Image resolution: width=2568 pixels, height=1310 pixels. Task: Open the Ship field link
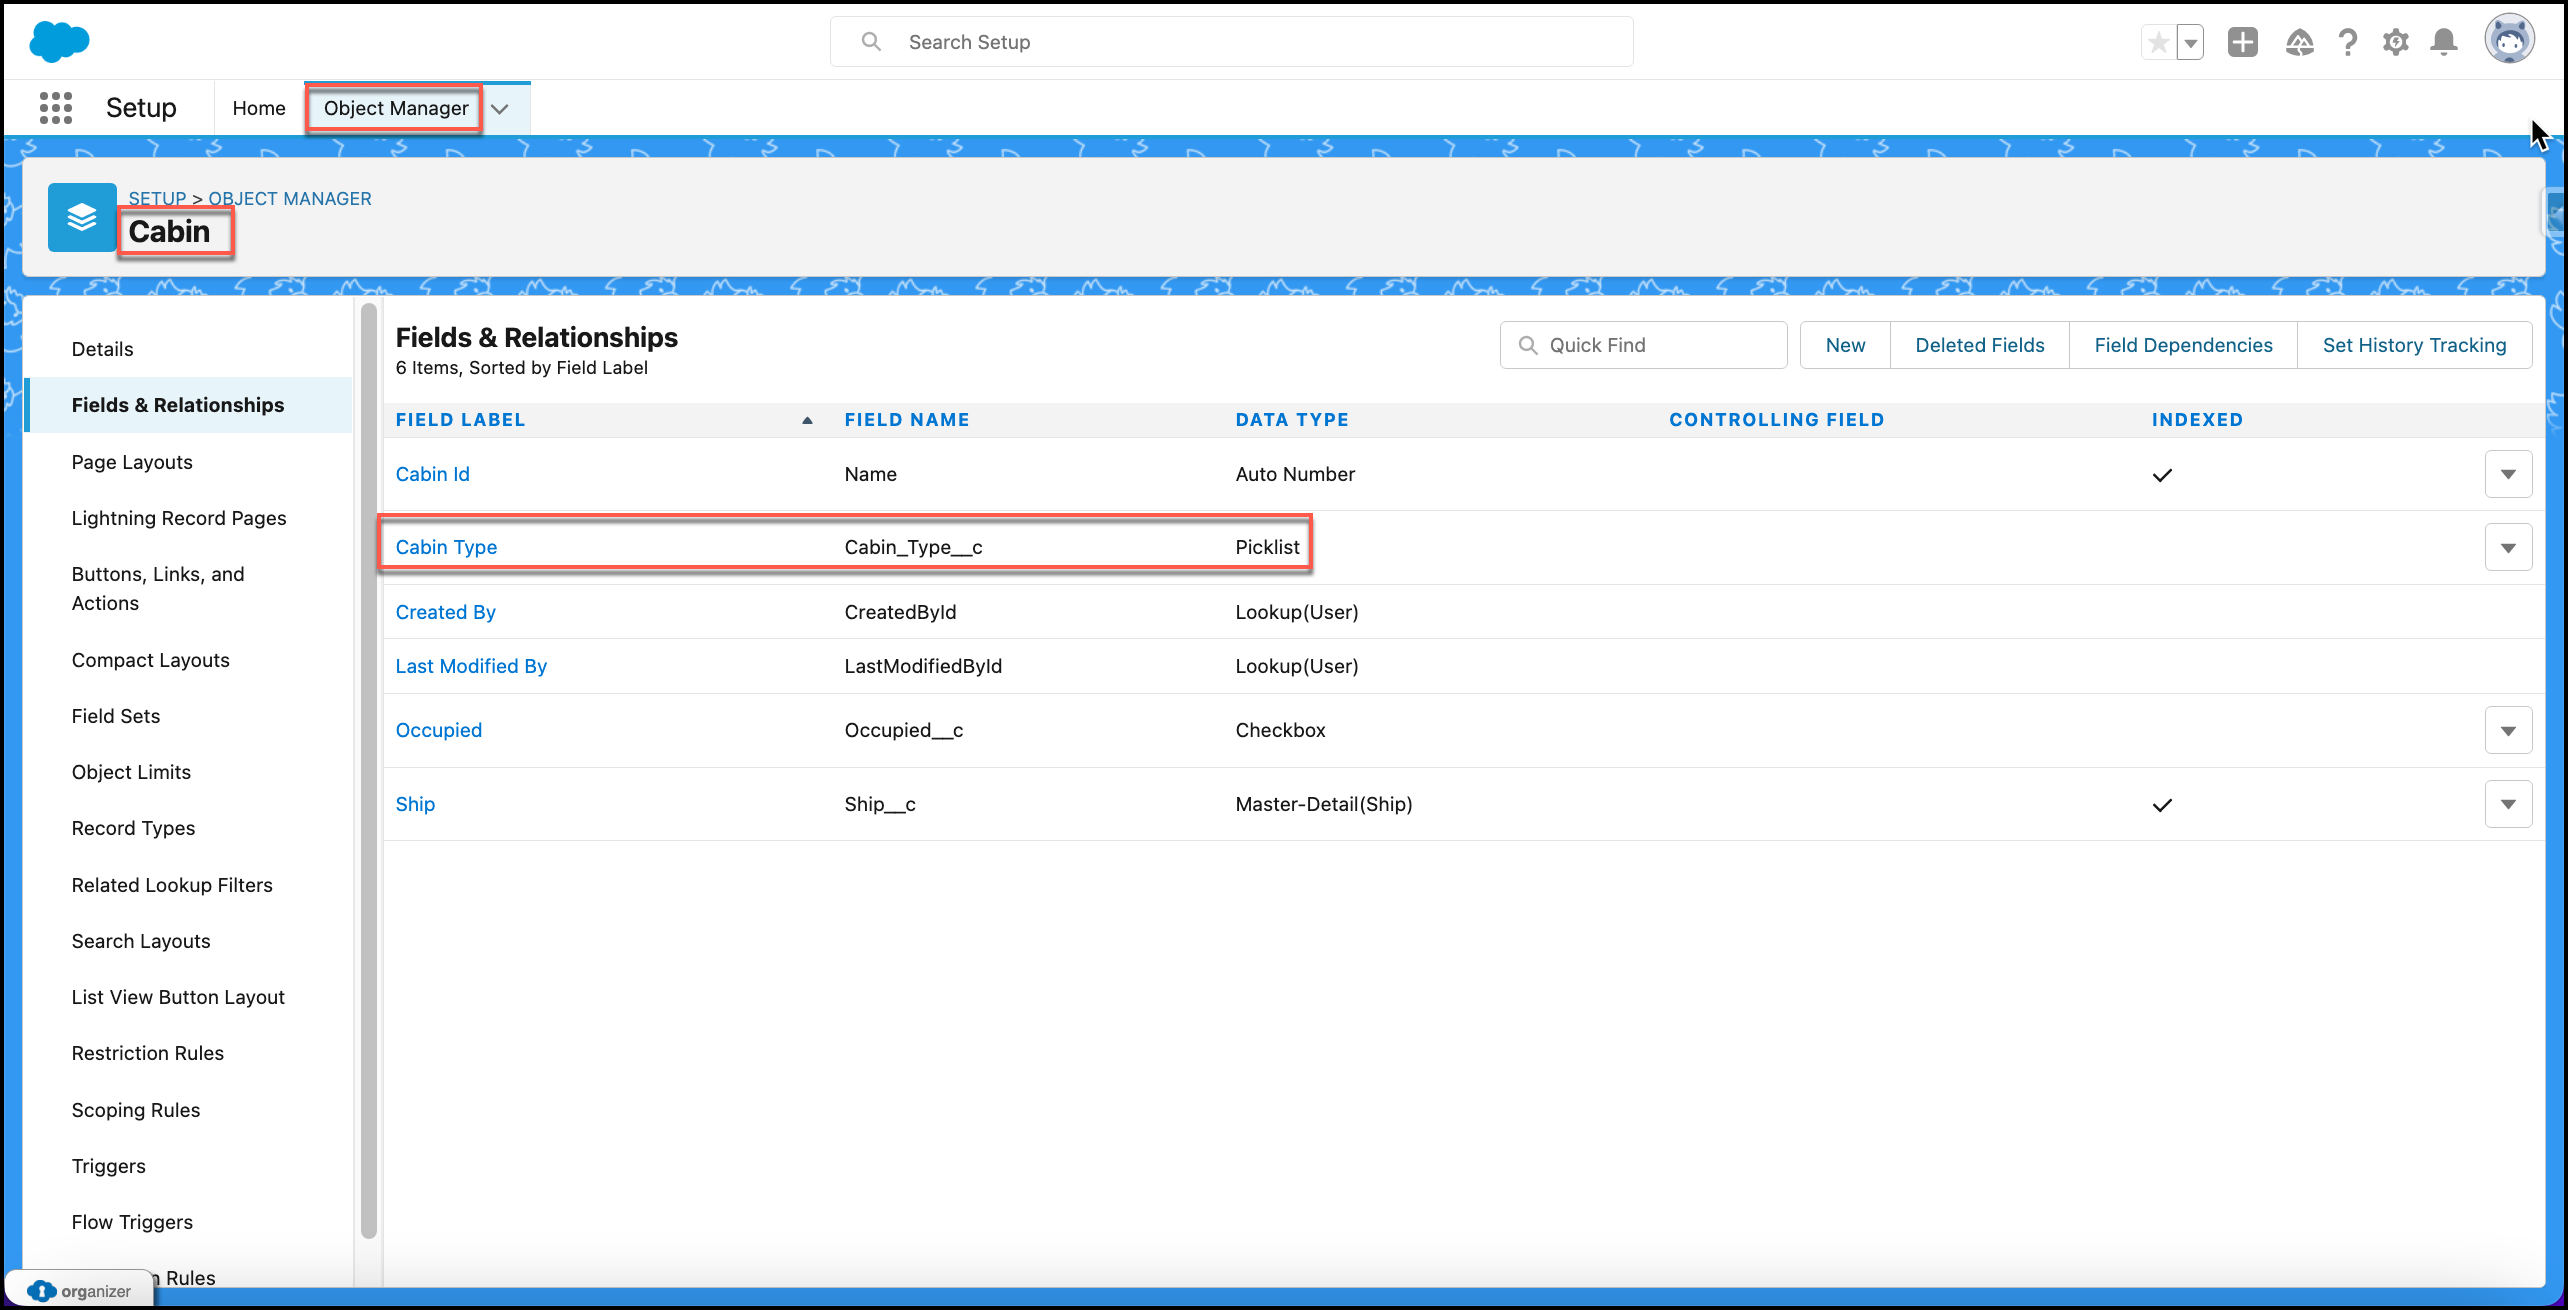pyautogui.click(x=415, y=804)
